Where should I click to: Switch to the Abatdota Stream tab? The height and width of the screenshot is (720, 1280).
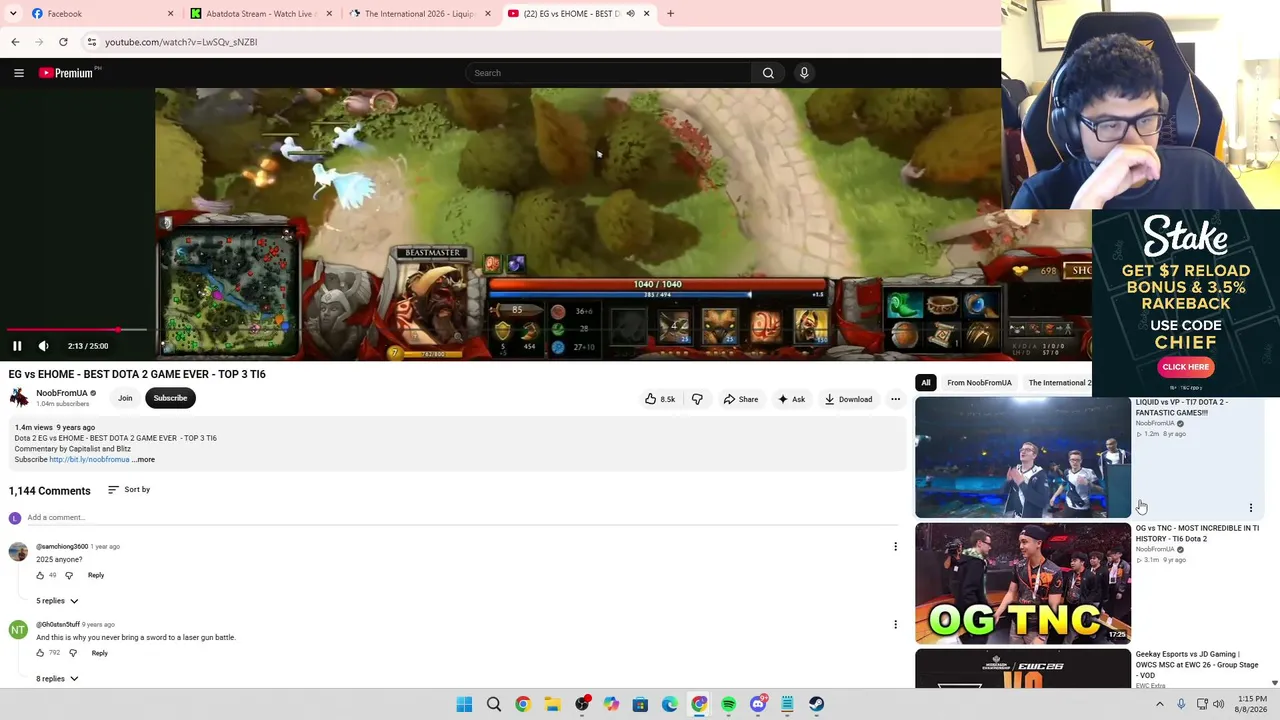tap(261, 14)
